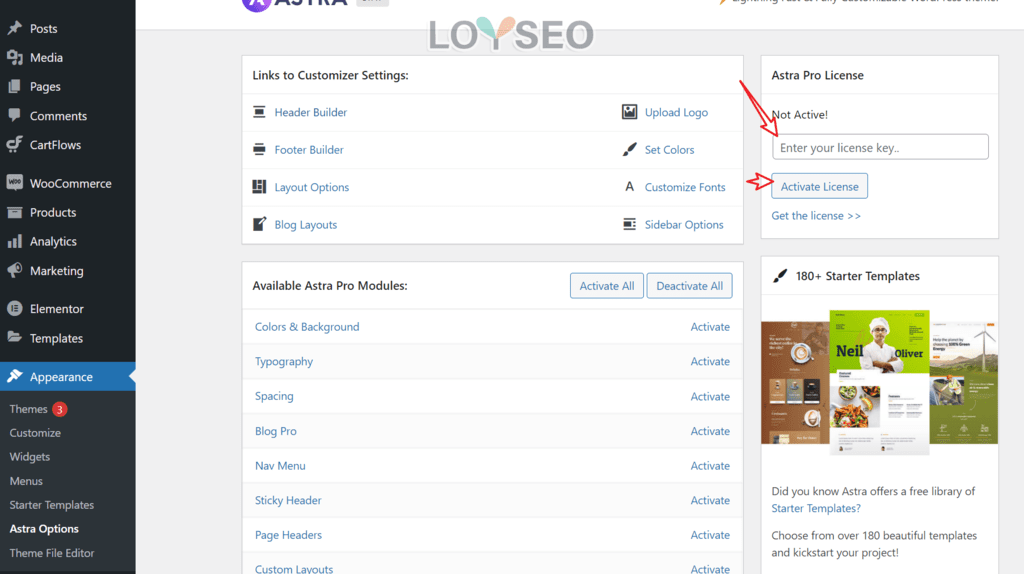Activate the Spacing module
1024x574 pixels.
(x=710, y=396)
